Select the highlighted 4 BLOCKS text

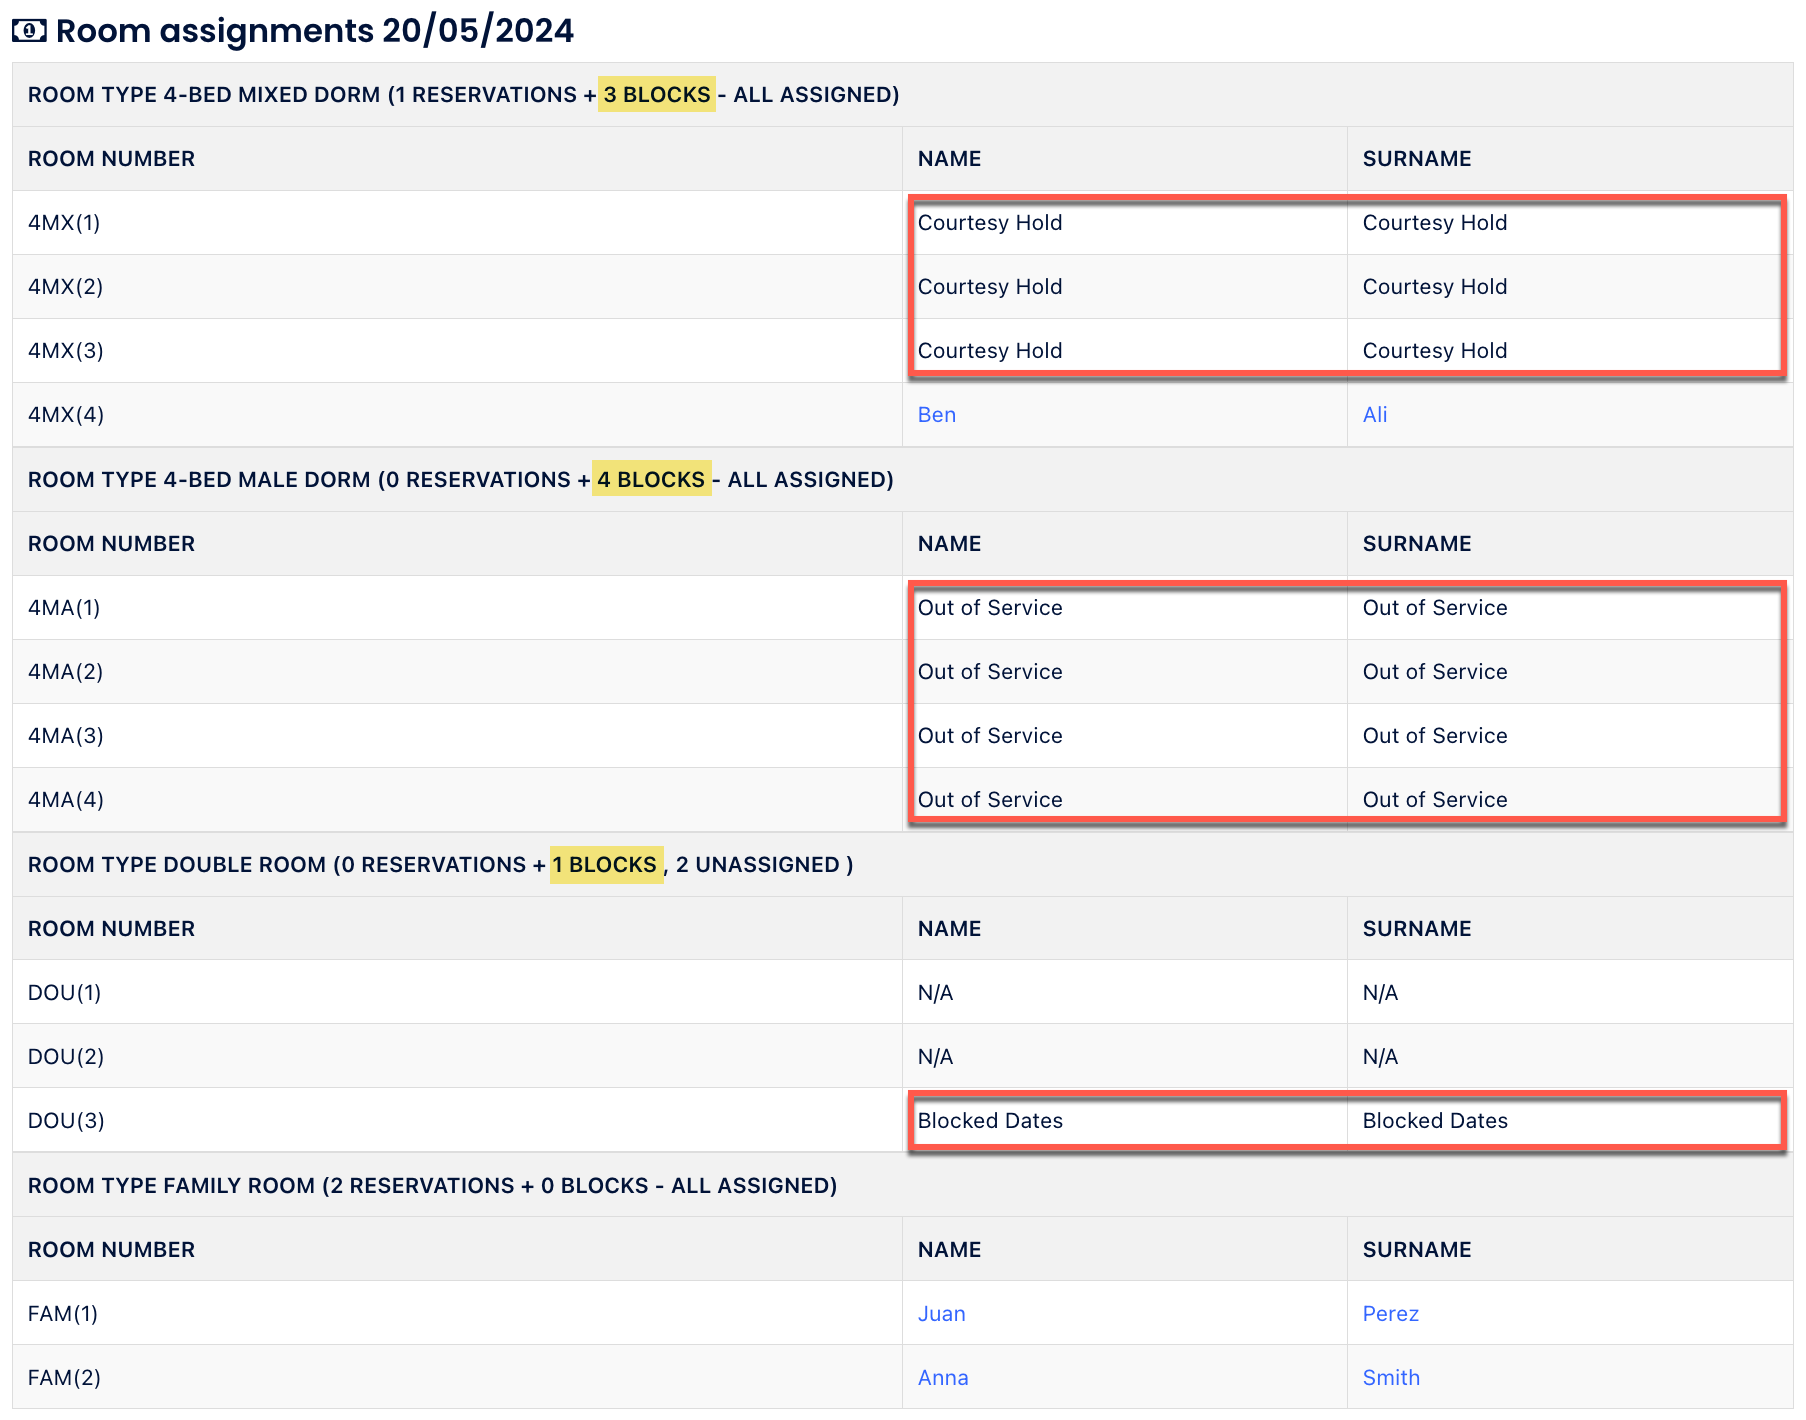click(x=650, y=479)
